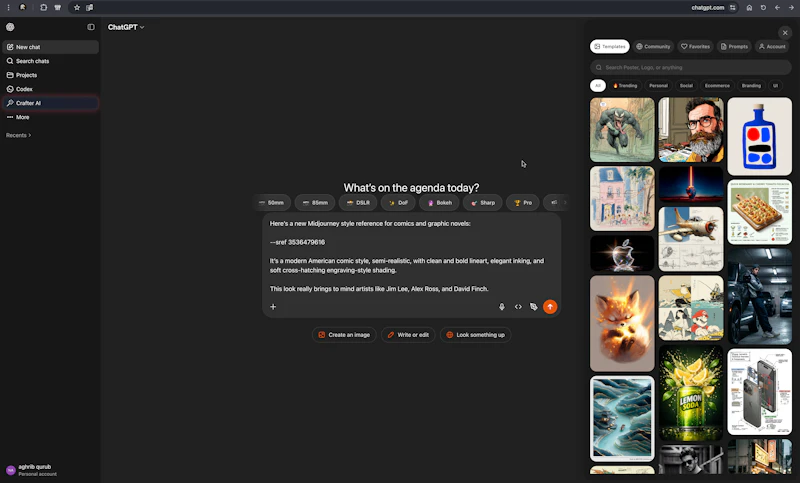800x483 pixels.
Task: Click the Search Poster, Logo, or anything field
Action: [x=691, y=67]
